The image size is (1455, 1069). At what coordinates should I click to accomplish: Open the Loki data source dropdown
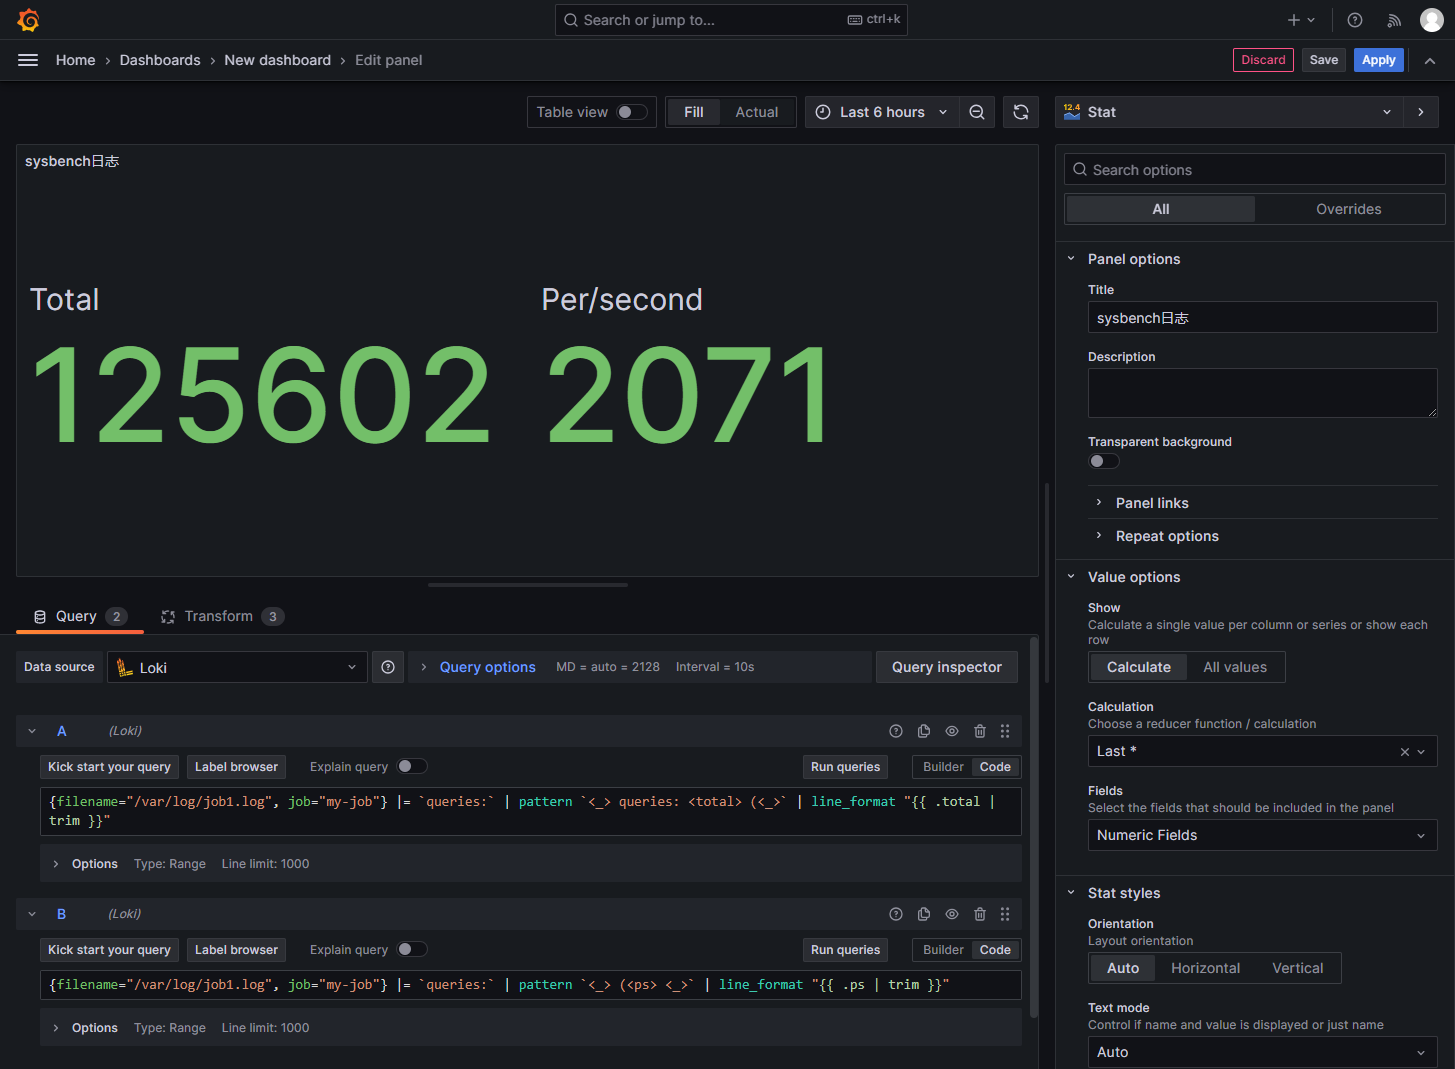tap(237, 667)
